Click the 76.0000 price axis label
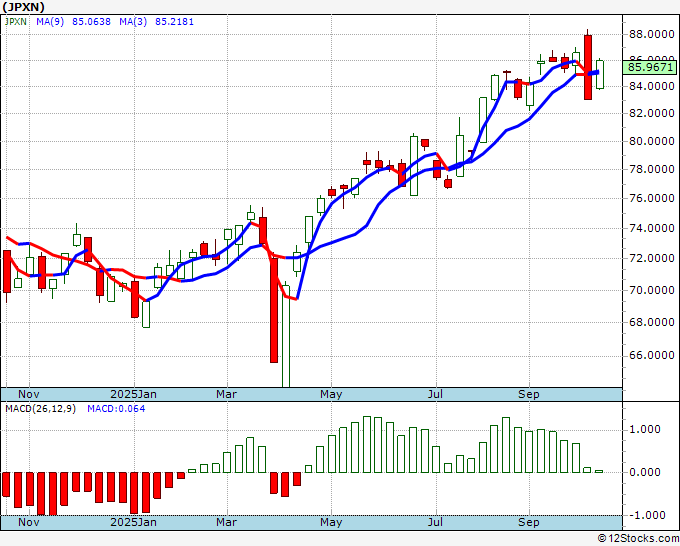 tap(651, 199)
